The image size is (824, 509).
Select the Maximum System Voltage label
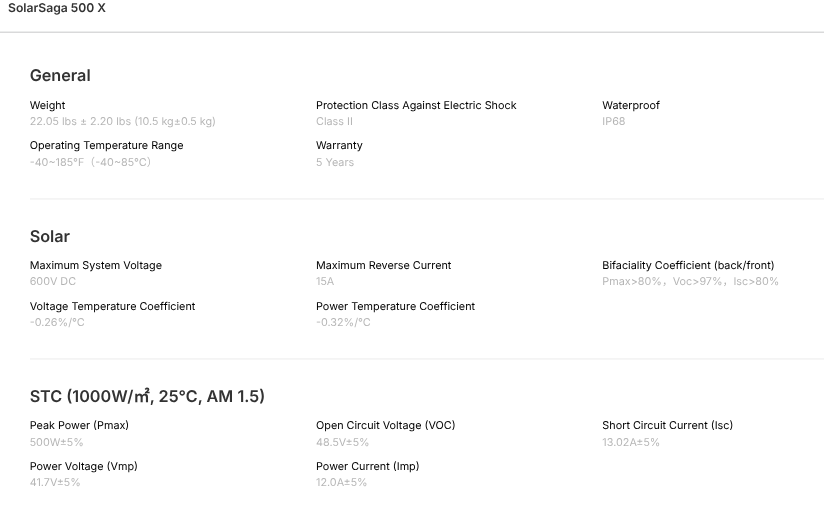(x=96, y=265)
